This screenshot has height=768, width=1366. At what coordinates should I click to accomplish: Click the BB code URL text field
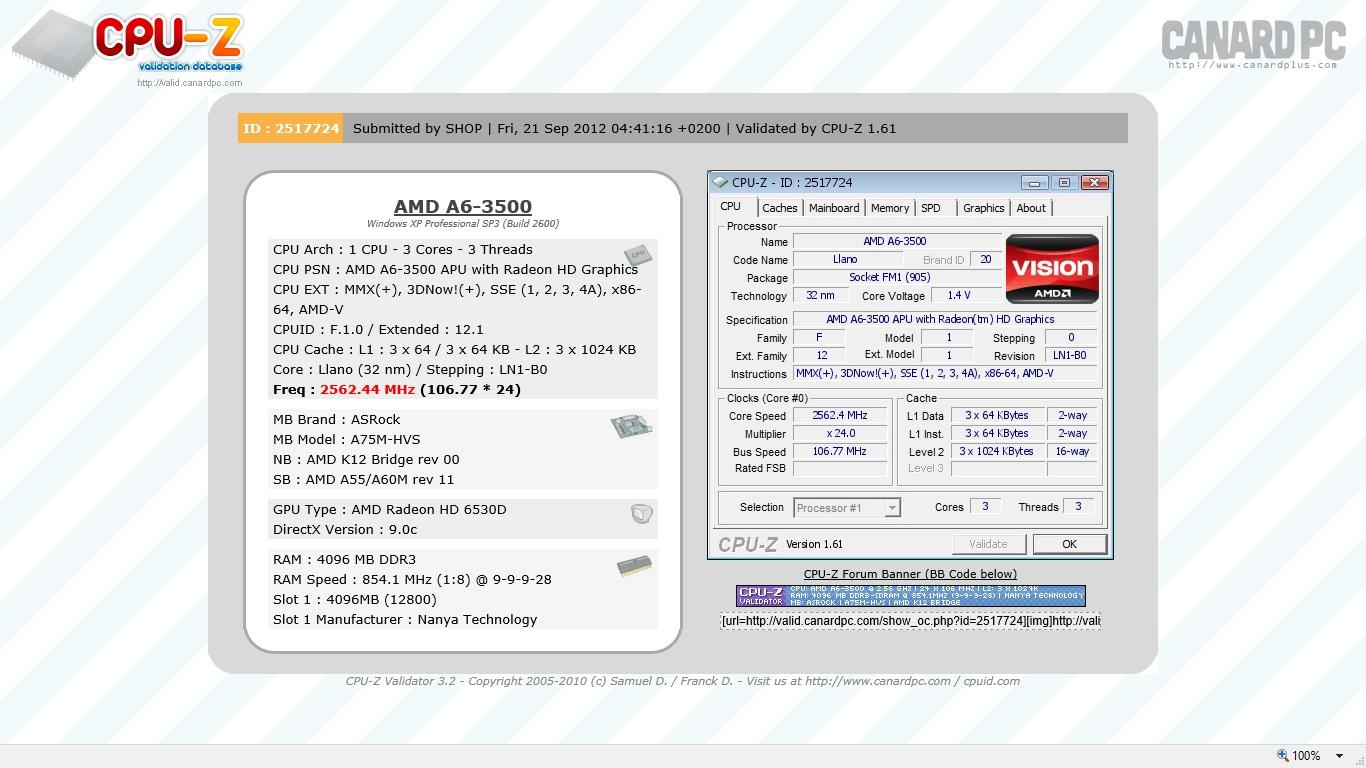coord(910,621)
